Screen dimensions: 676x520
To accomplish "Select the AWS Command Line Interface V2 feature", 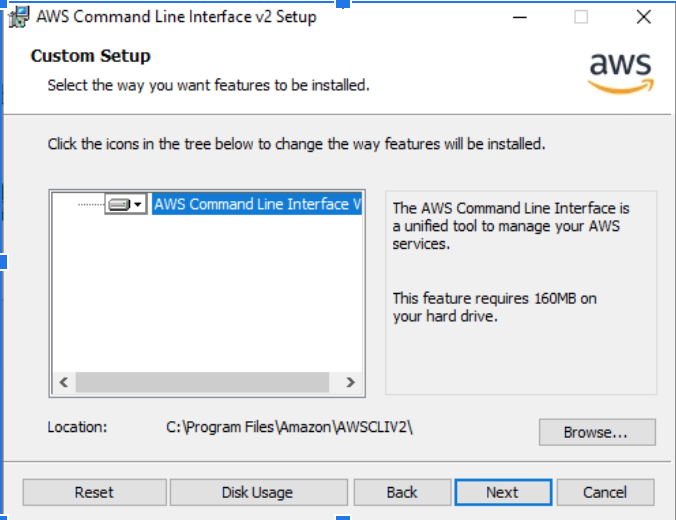I will (257, 204).
